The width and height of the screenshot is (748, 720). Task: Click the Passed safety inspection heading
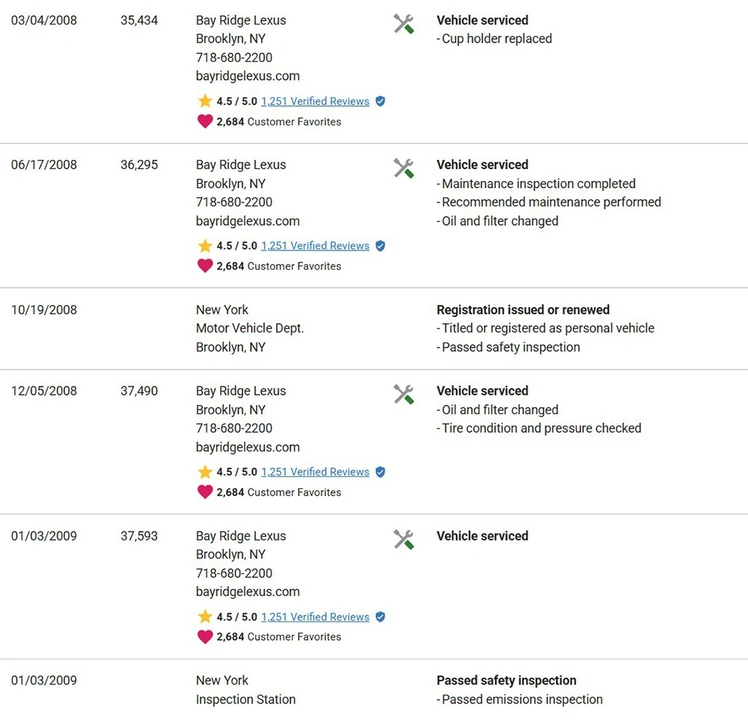[506, 680]
